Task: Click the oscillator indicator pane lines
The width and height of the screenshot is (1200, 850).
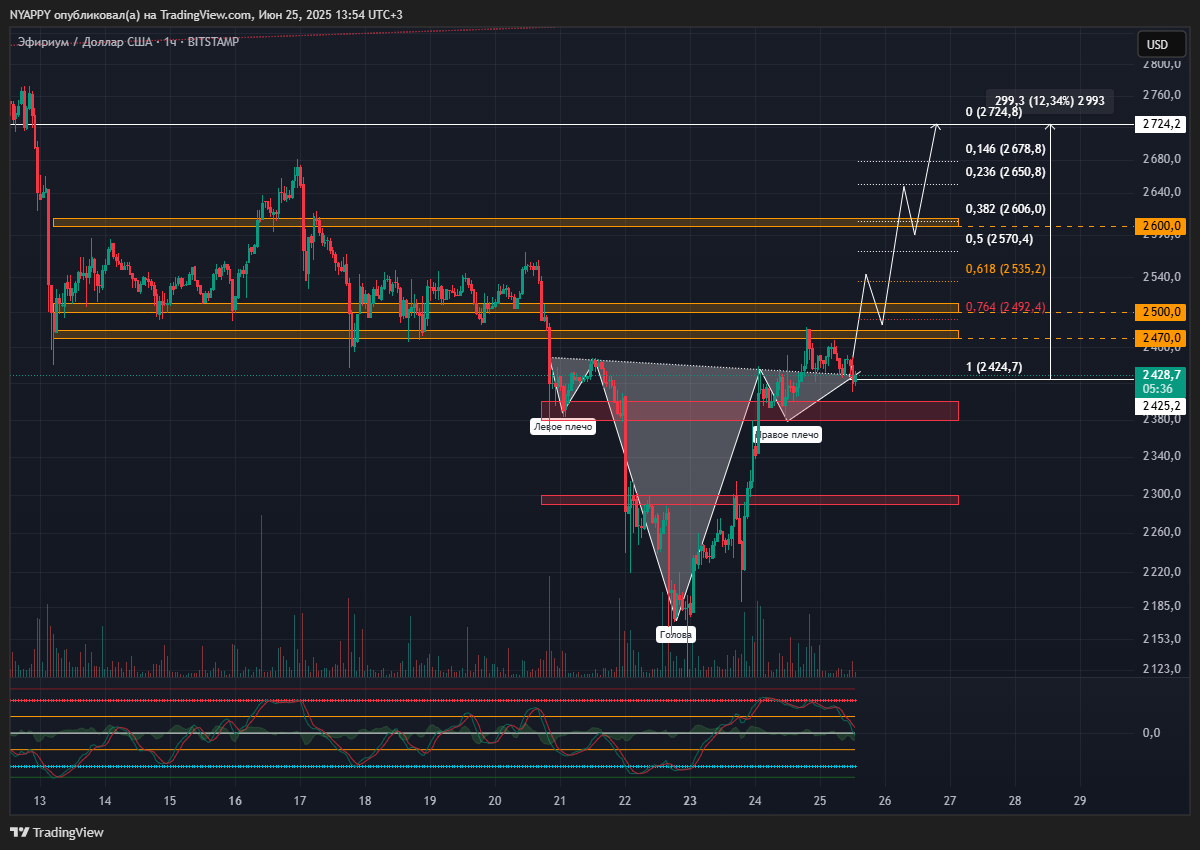Action: pyautogui.click(x=433, y=733)
